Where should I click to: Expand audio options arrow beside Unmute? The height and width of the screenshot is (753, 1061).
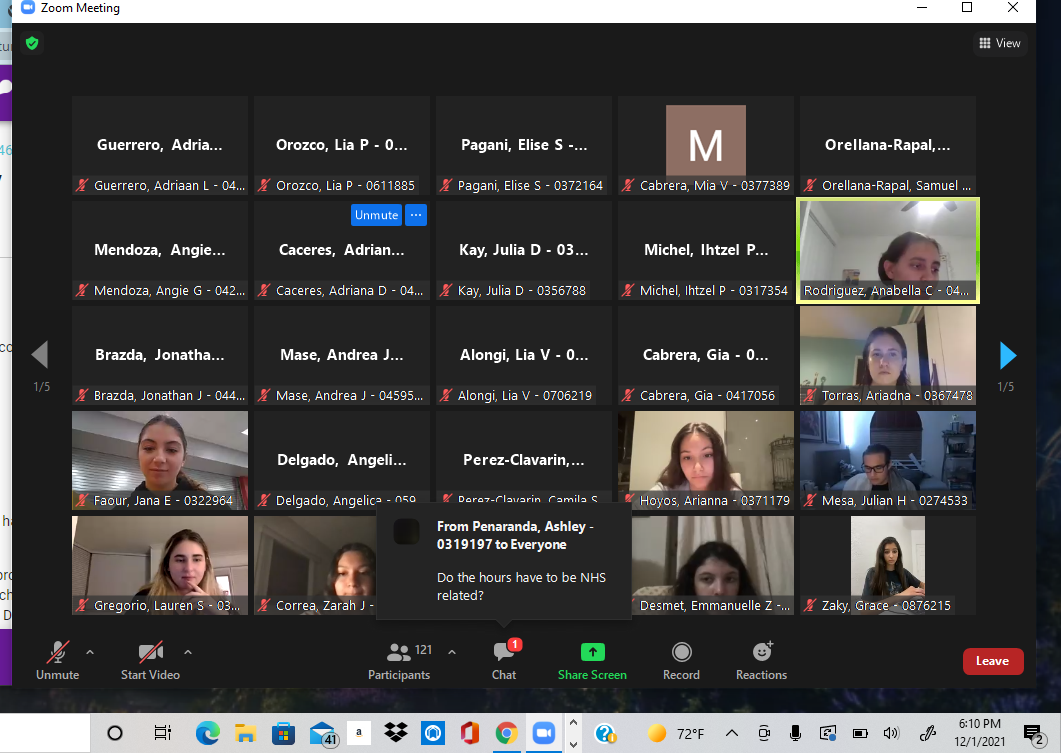(90, 652)
